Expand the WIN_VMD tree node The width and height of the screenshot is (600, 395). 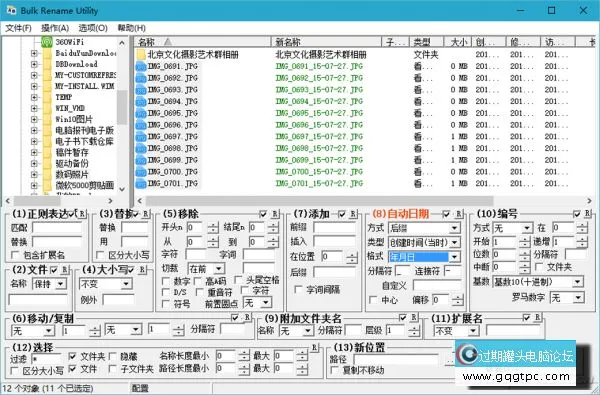point(34,108)
